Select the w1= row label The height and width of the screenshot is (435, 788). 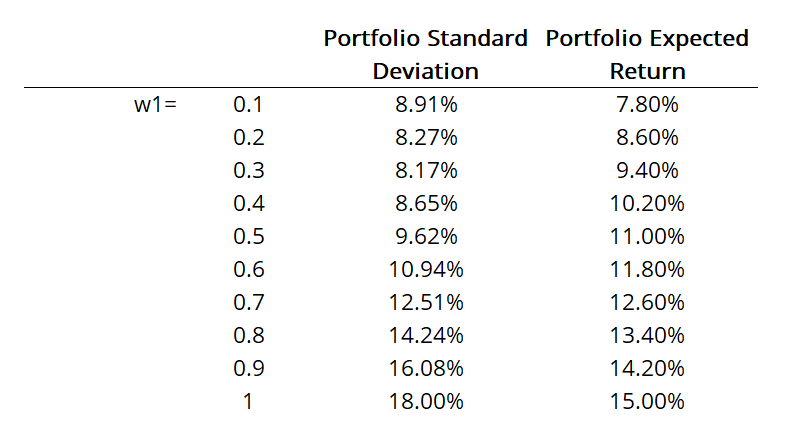pos(155,105)
